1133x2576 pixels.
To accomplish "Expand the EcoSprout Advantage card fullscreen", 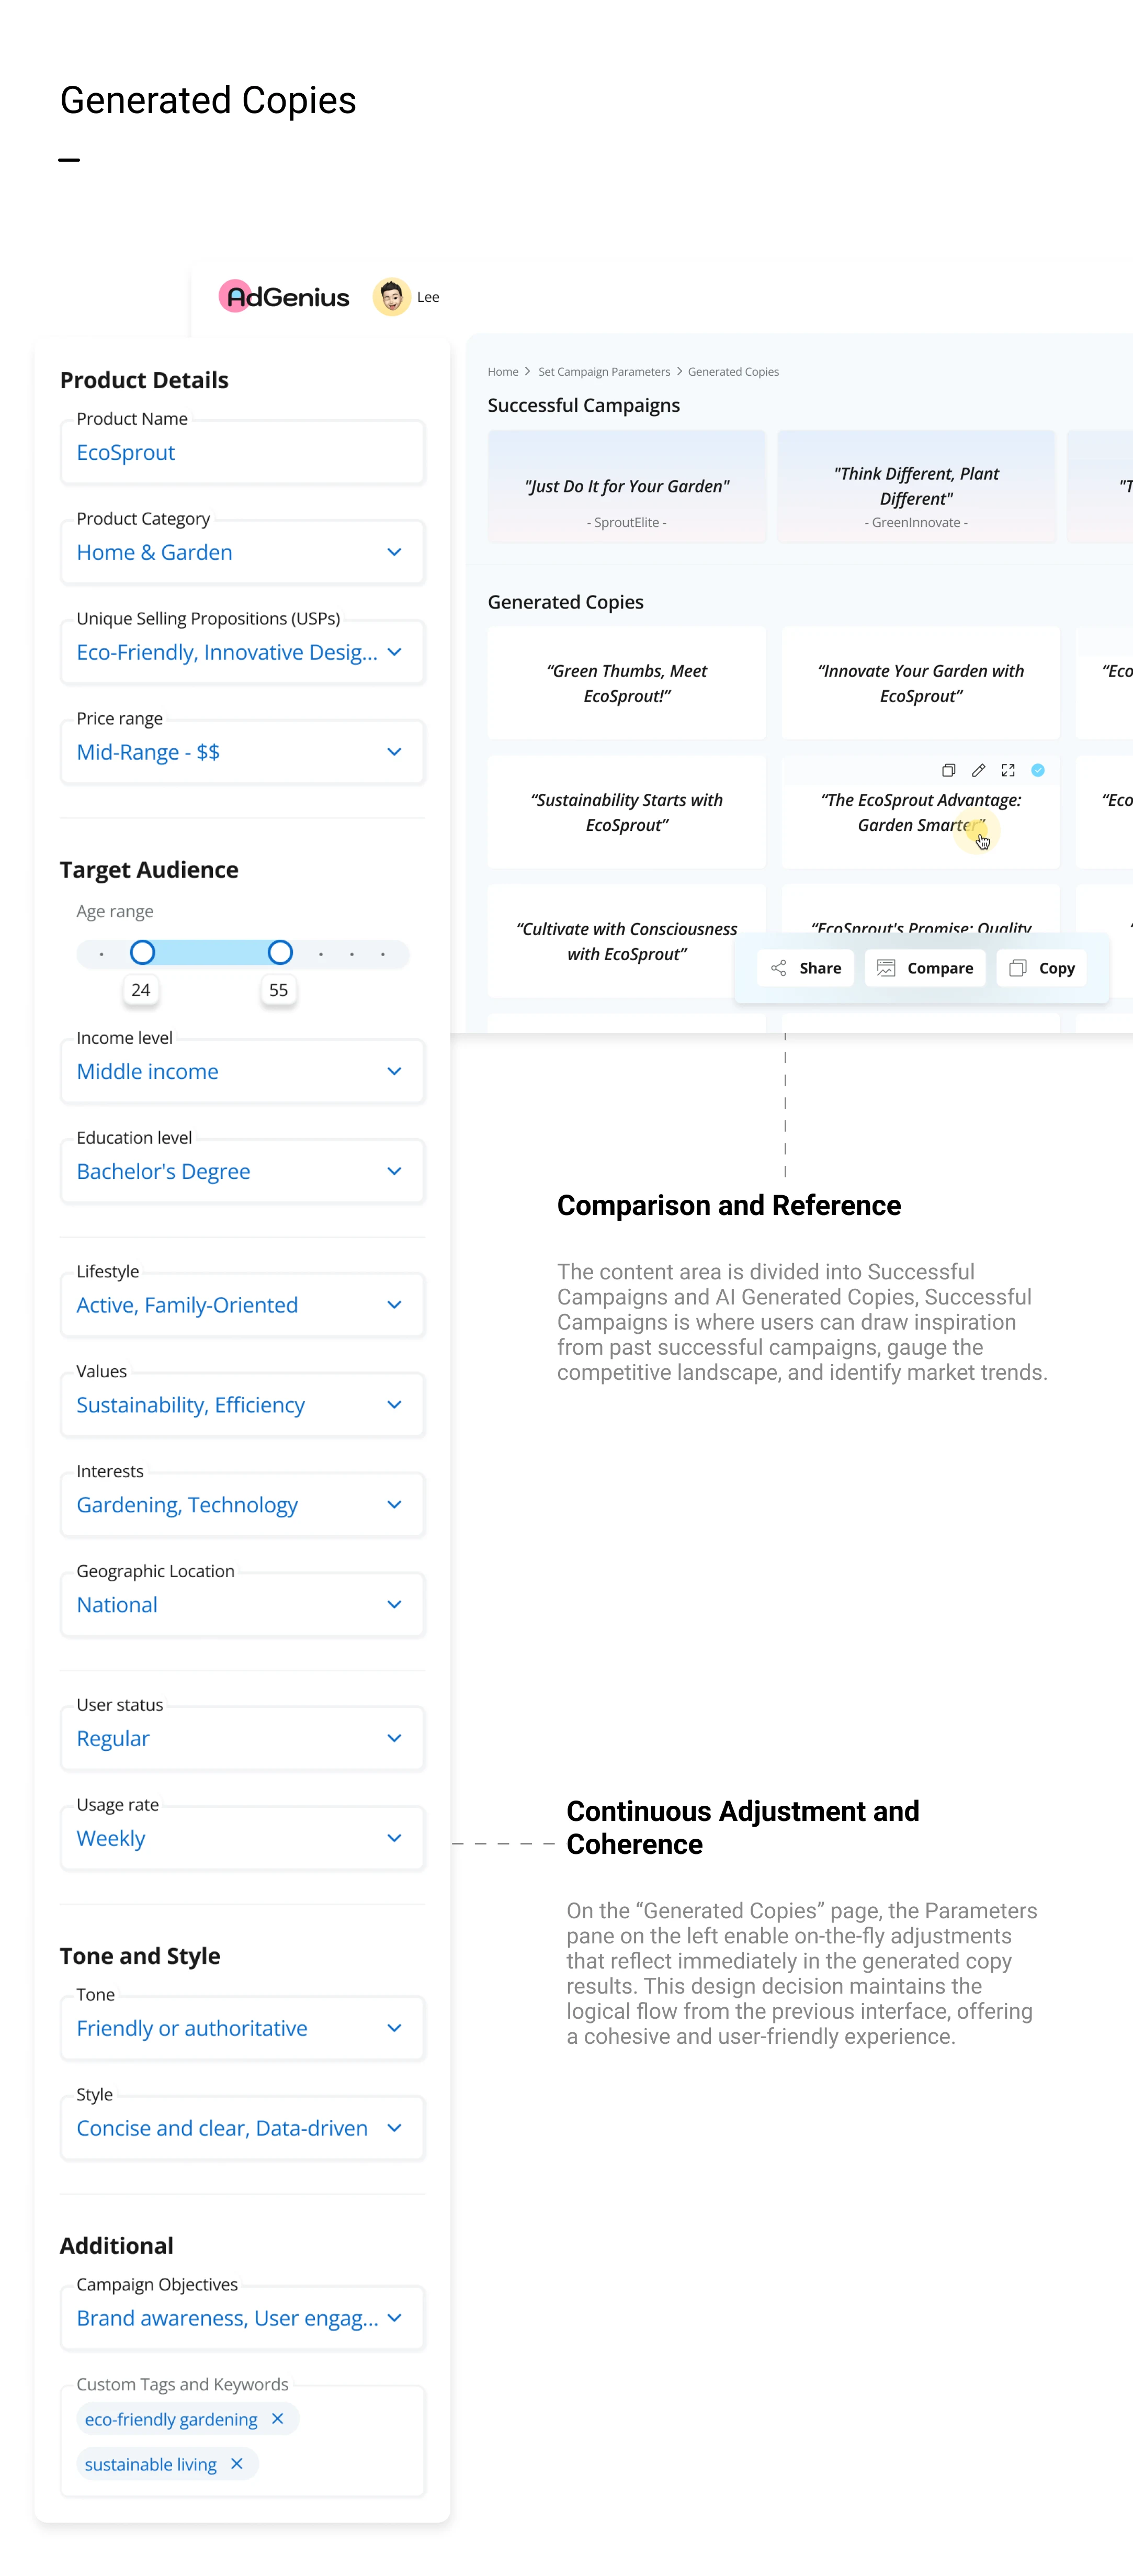I will pyautogui.click(x=1008, y=770).
